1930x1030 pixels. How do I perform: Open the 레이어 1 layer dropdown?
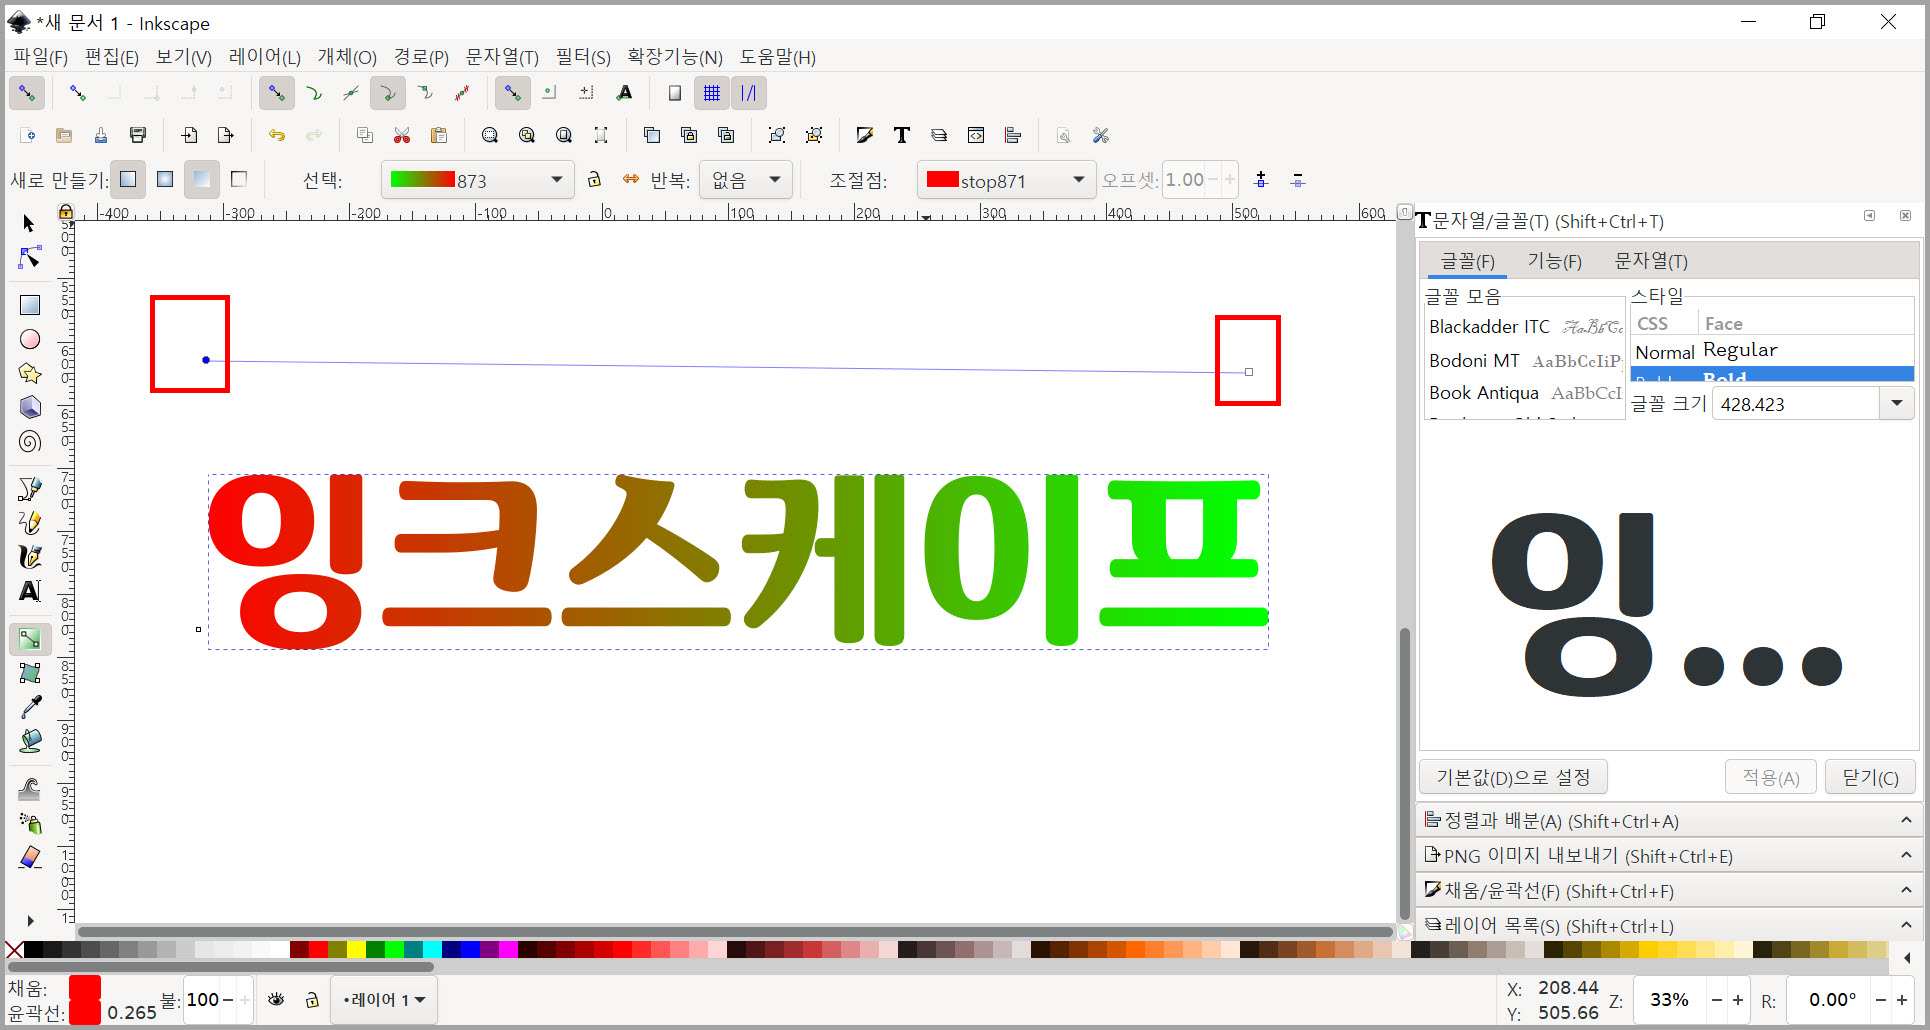click(x=385, y=1000)
